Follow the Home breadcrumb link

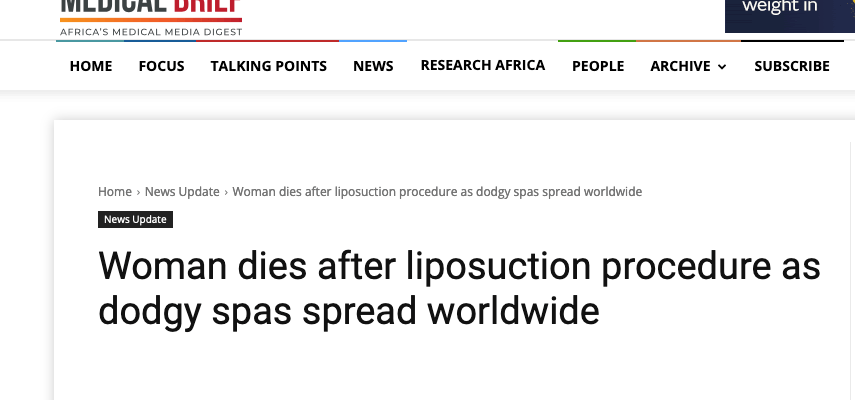(115, 192)
